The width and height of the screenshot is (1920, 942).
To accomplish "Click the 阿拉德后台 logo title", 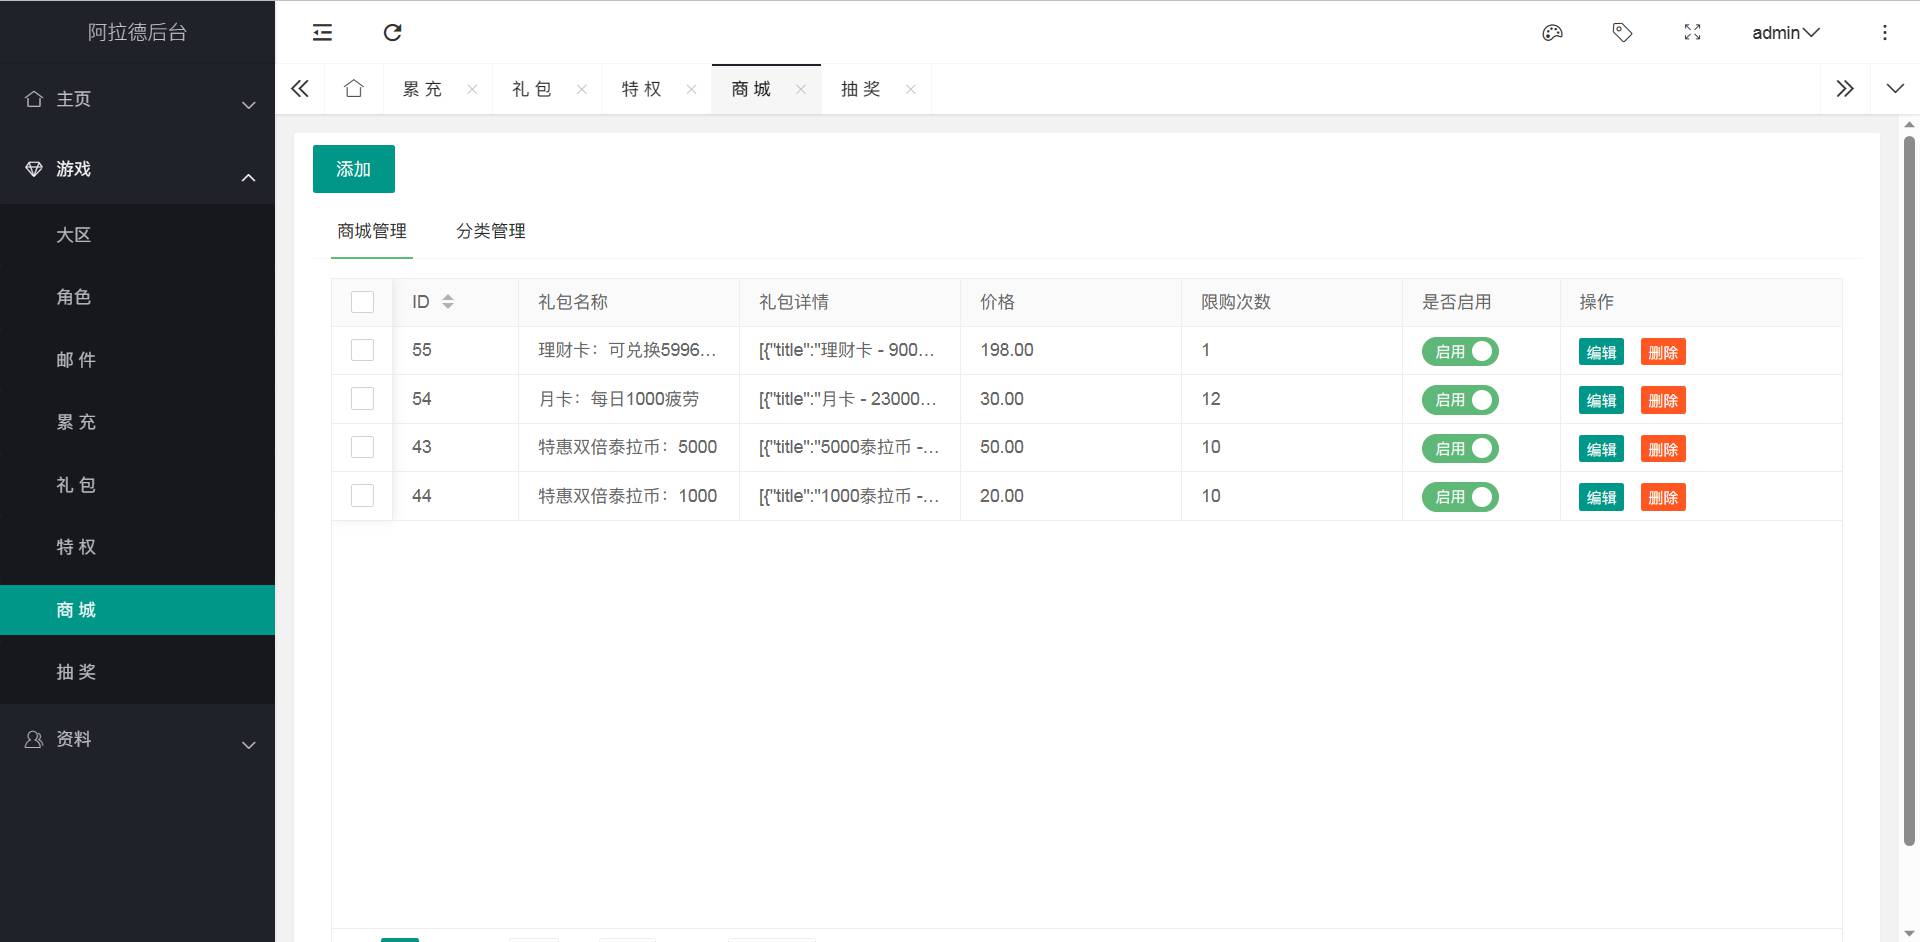I will tap(137, 33).
